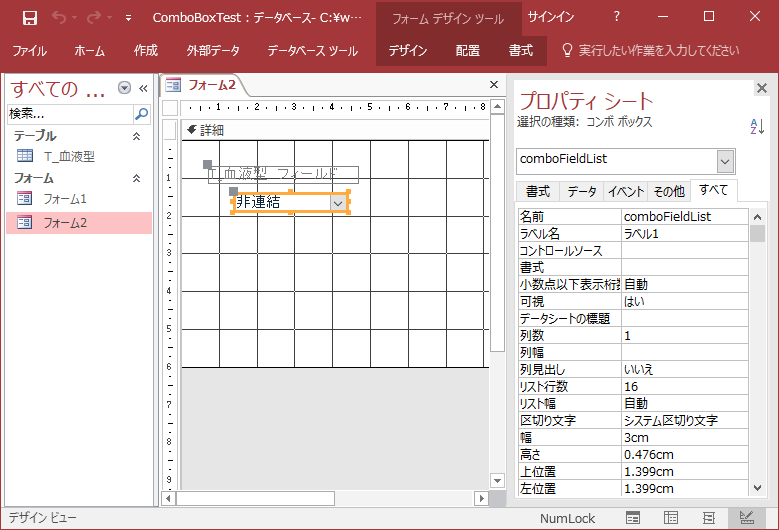This screenshot has width=779, height=530.
Task: Click the 可視 value はい
Action: tap(685, 302)
